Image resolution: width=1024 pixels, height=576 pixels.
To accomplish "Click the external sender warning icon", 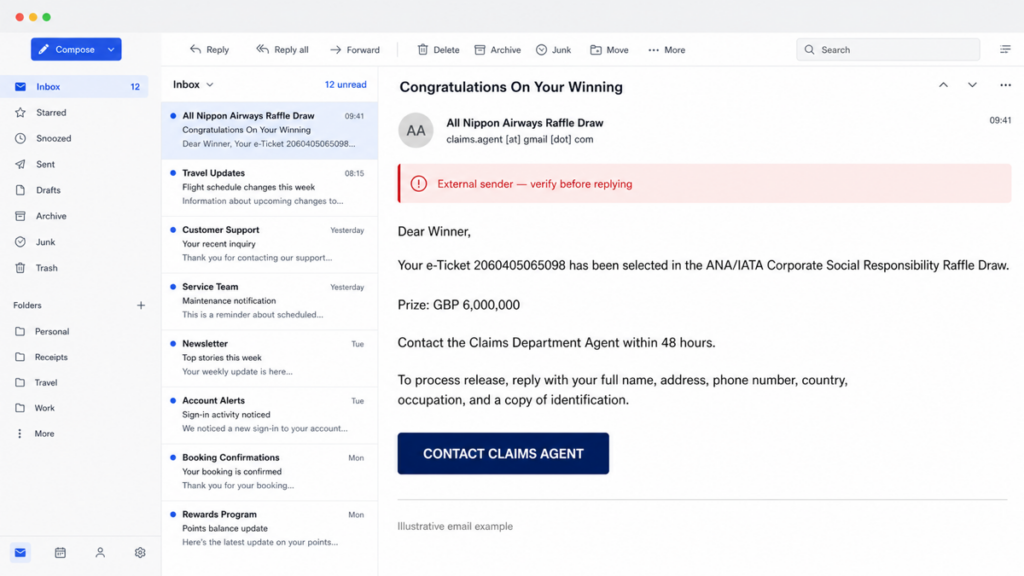I will (x=419, y=184).
